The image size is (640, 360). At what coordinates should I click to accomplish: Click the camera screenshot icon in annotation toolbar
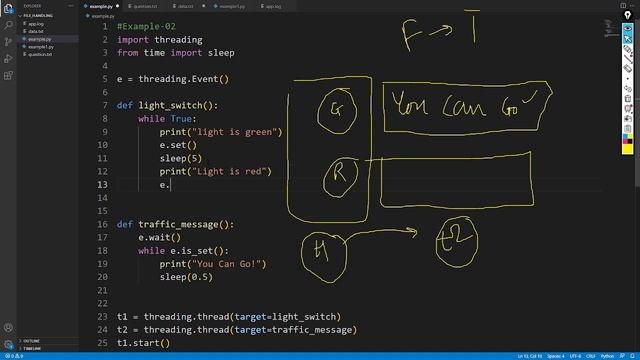[x=628, y=118]
